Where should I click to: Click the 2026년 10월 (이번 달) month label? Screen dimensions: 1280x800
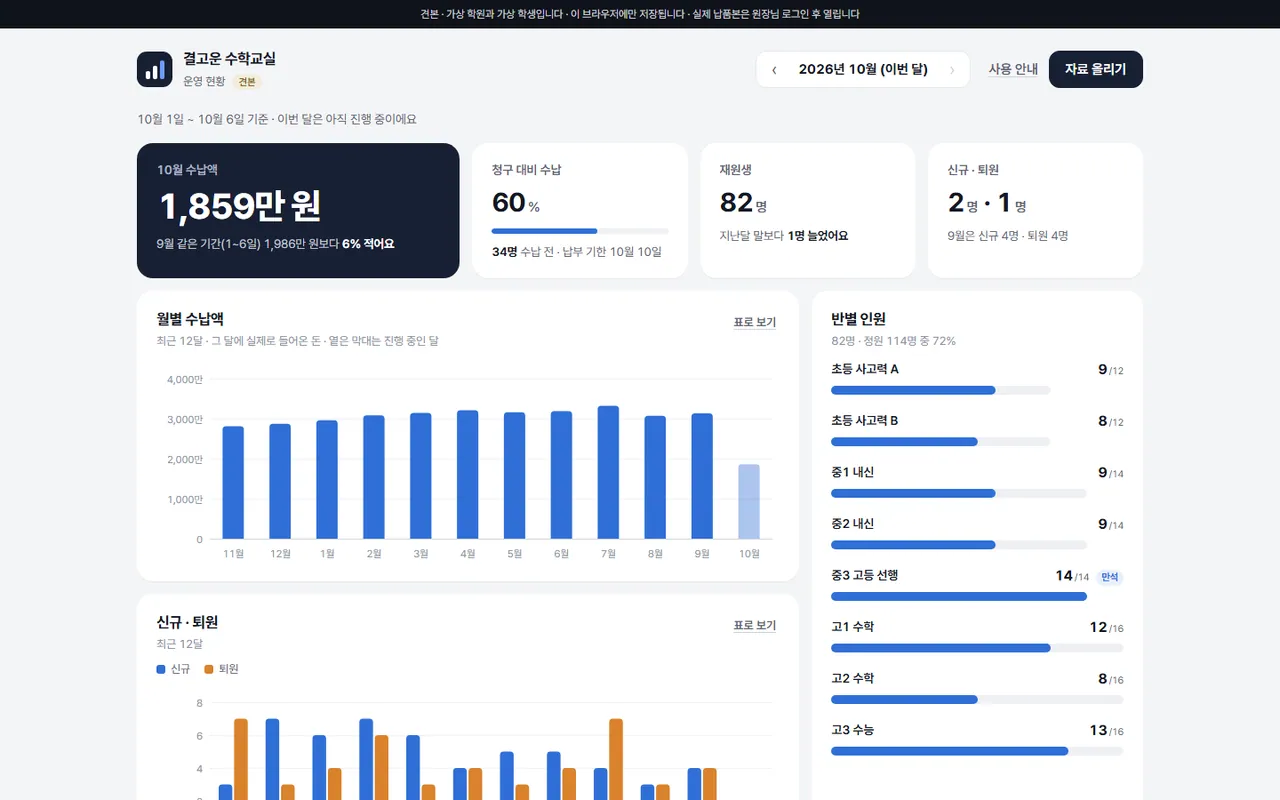(863, 69)
